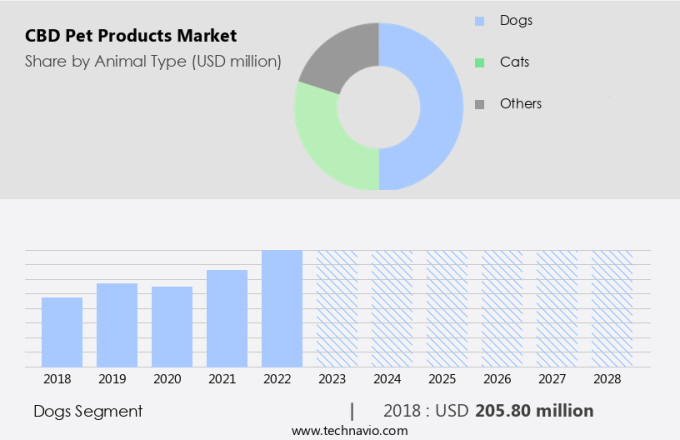Click the hatched 2028 forecast bar

point(611,308)
